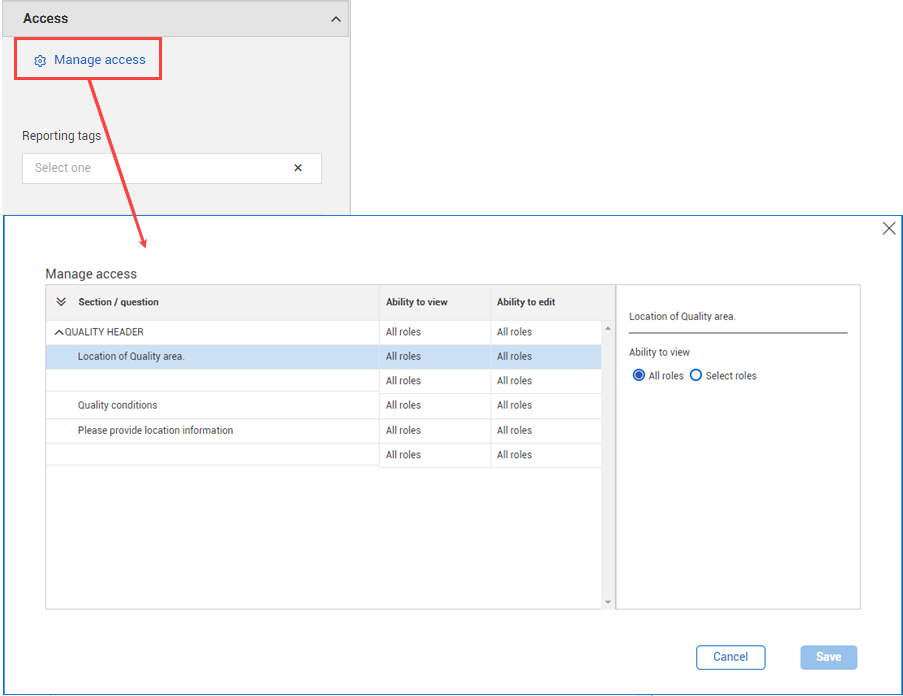Select the Location of Quality area row
Viewport: 903px width, 696px height.
(131, 357)
